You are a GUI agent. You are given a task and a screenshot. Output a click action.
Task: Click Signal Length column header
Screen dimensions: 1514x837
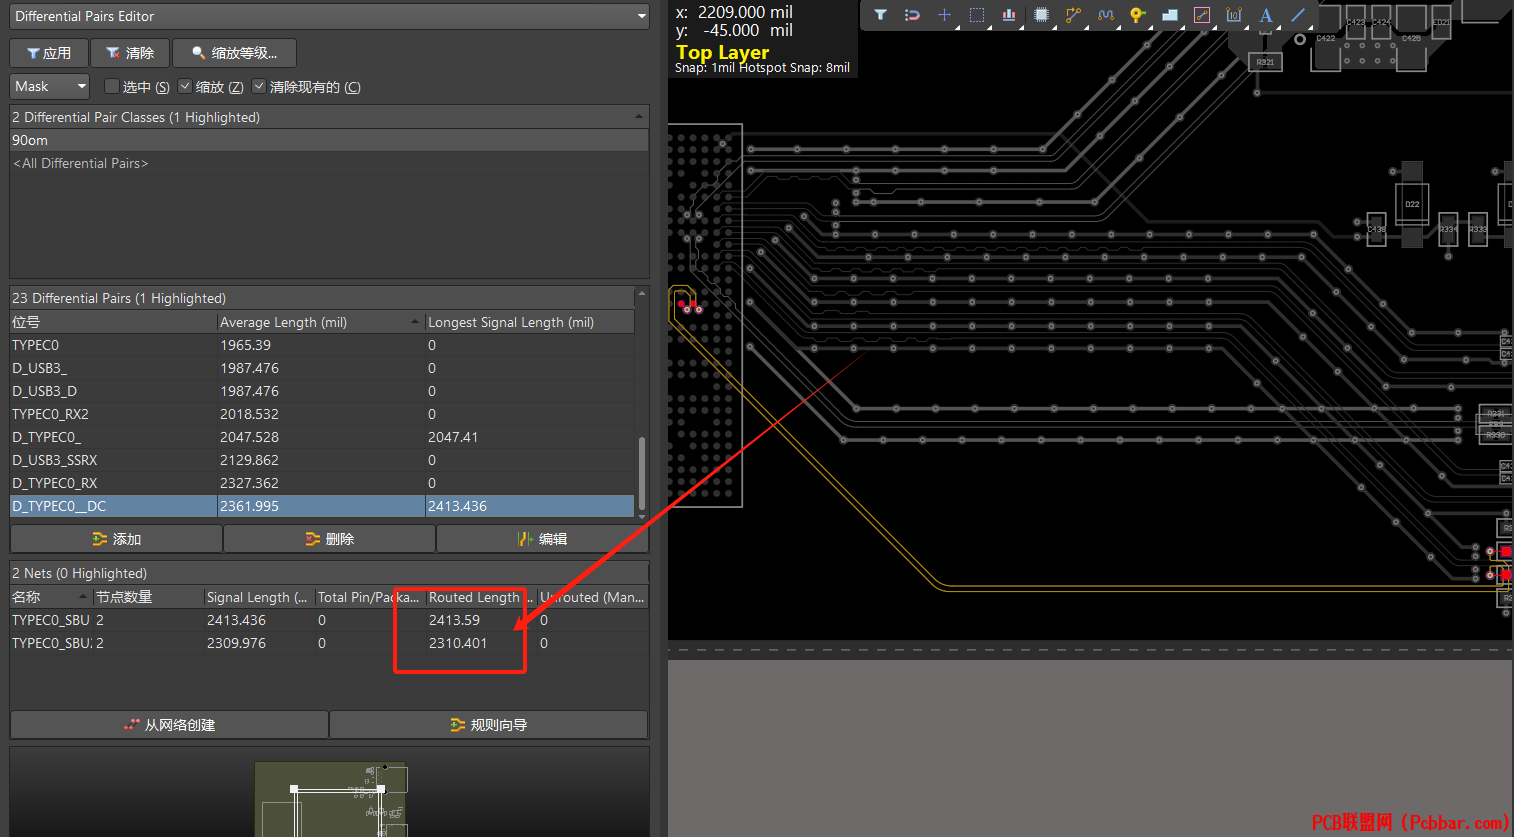[259, 597]
